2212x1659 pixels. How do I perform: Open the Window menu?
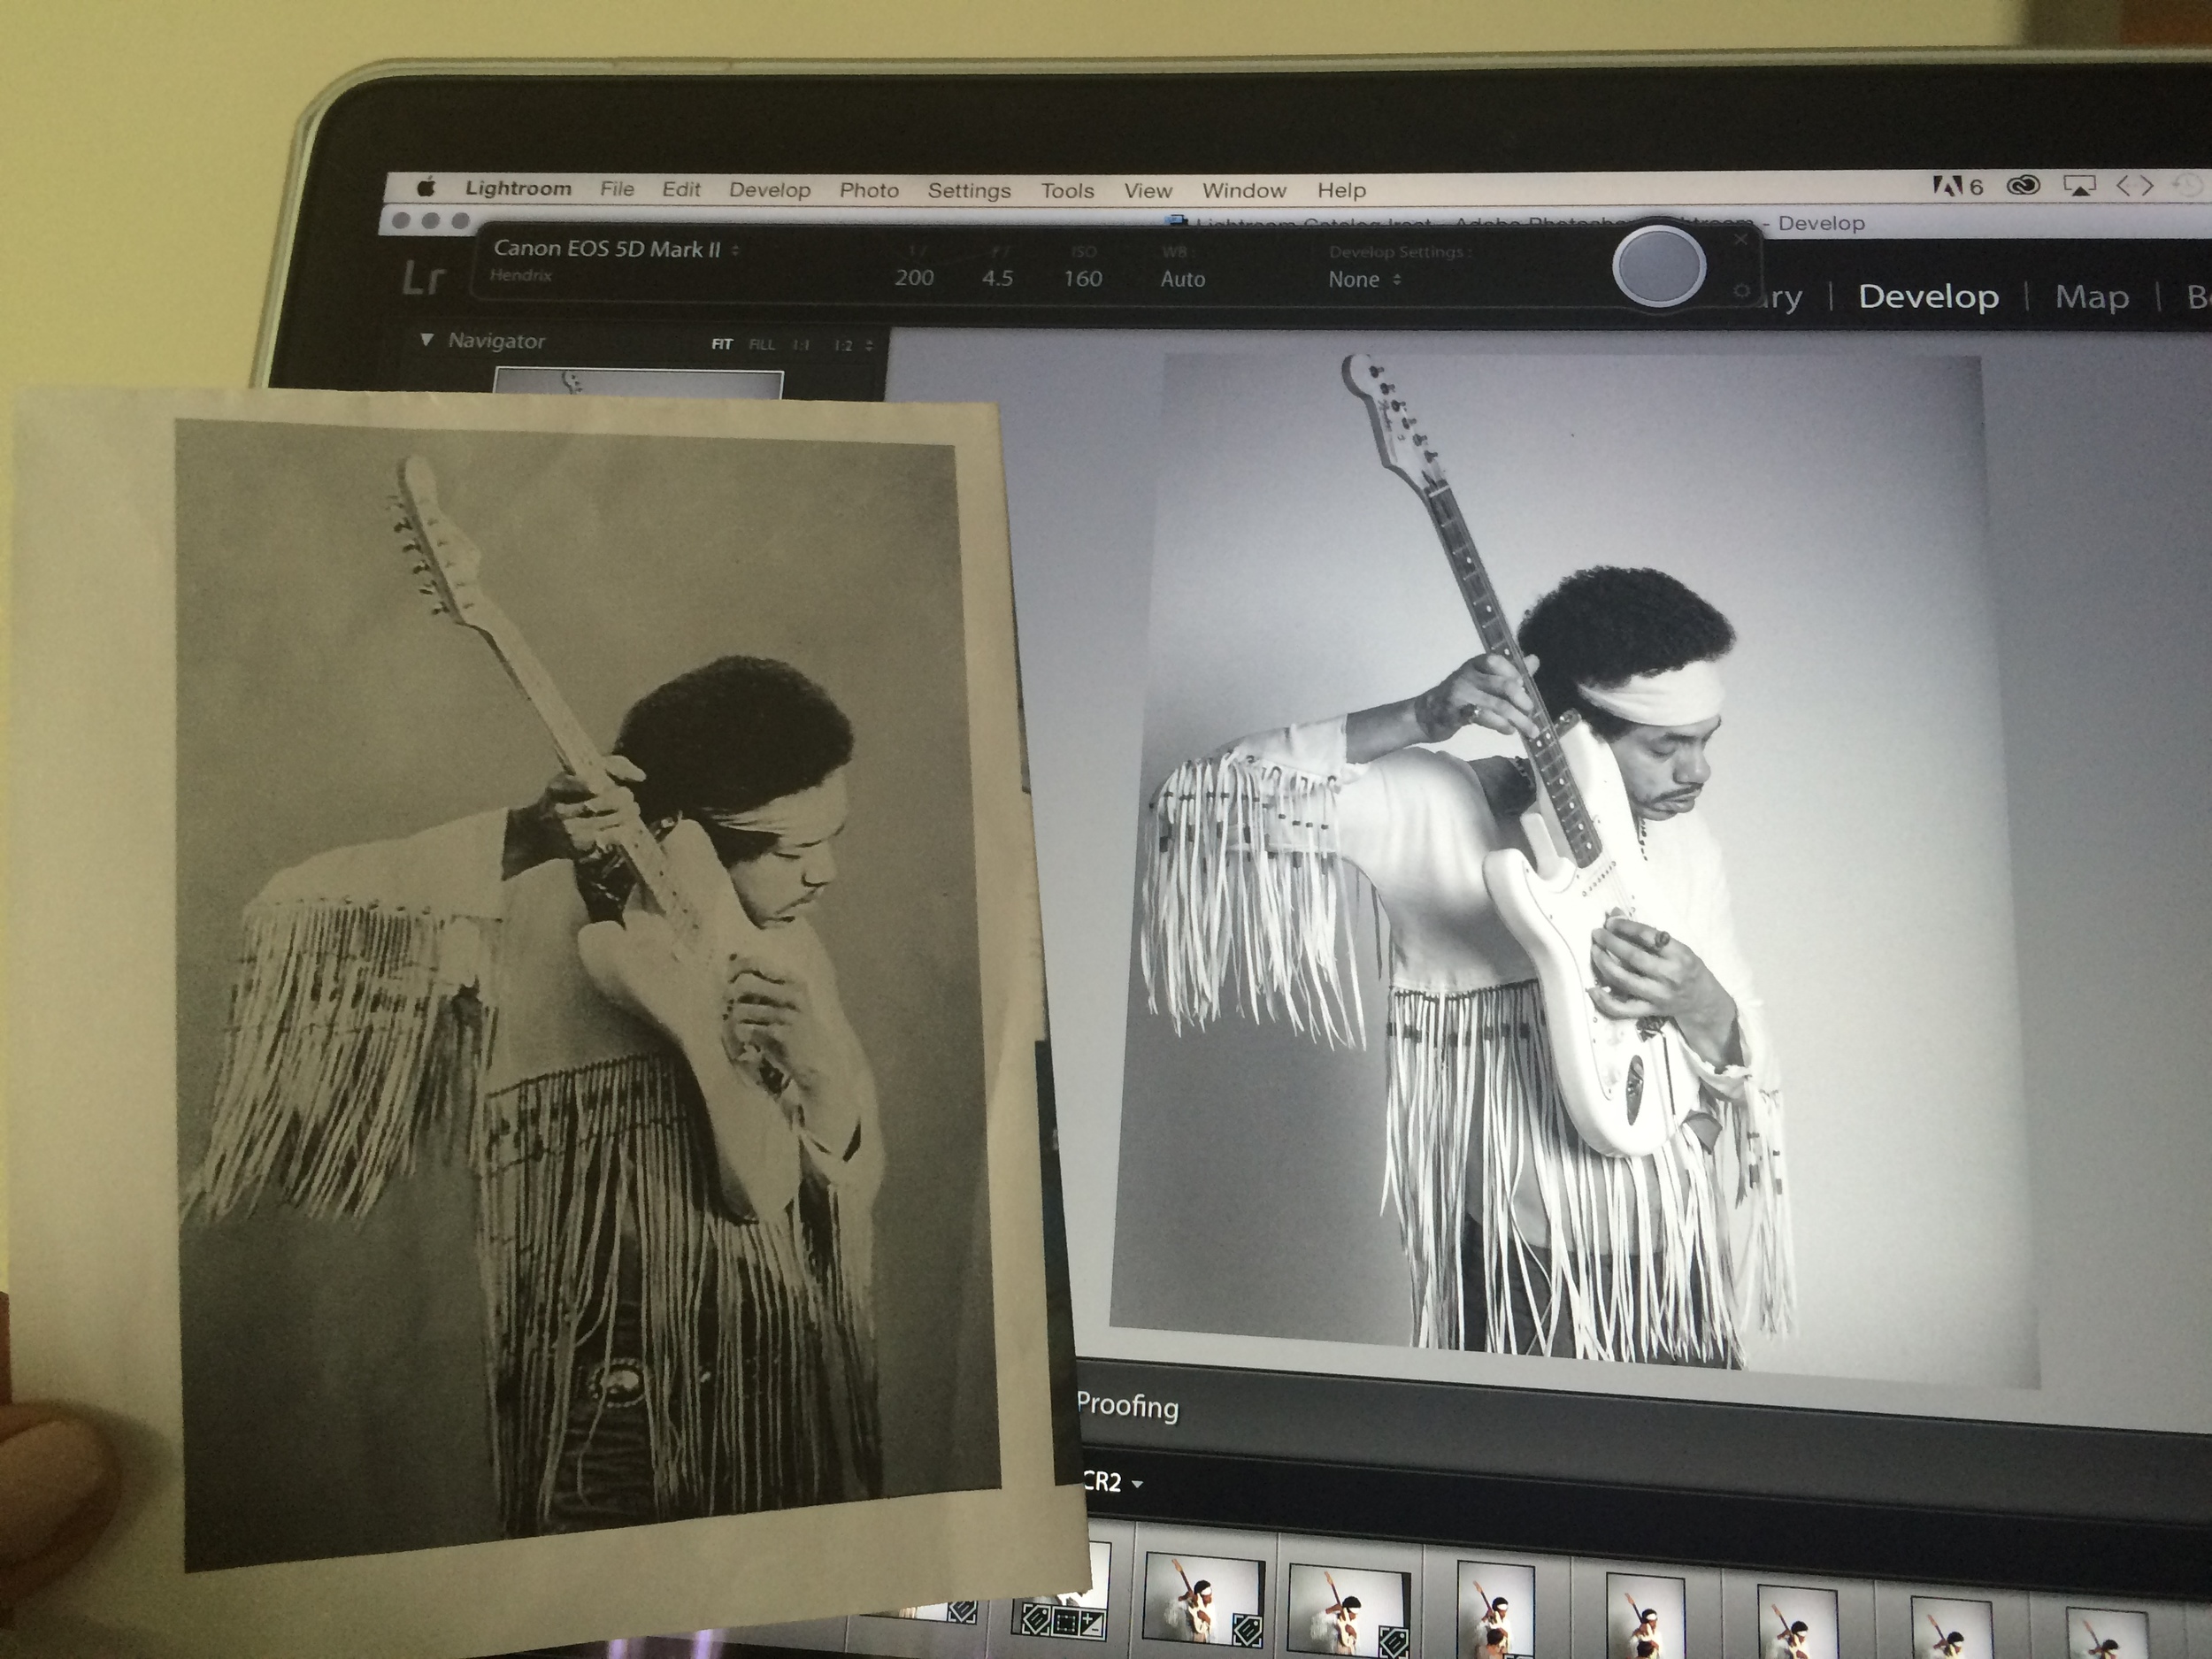click(1244, 190)
